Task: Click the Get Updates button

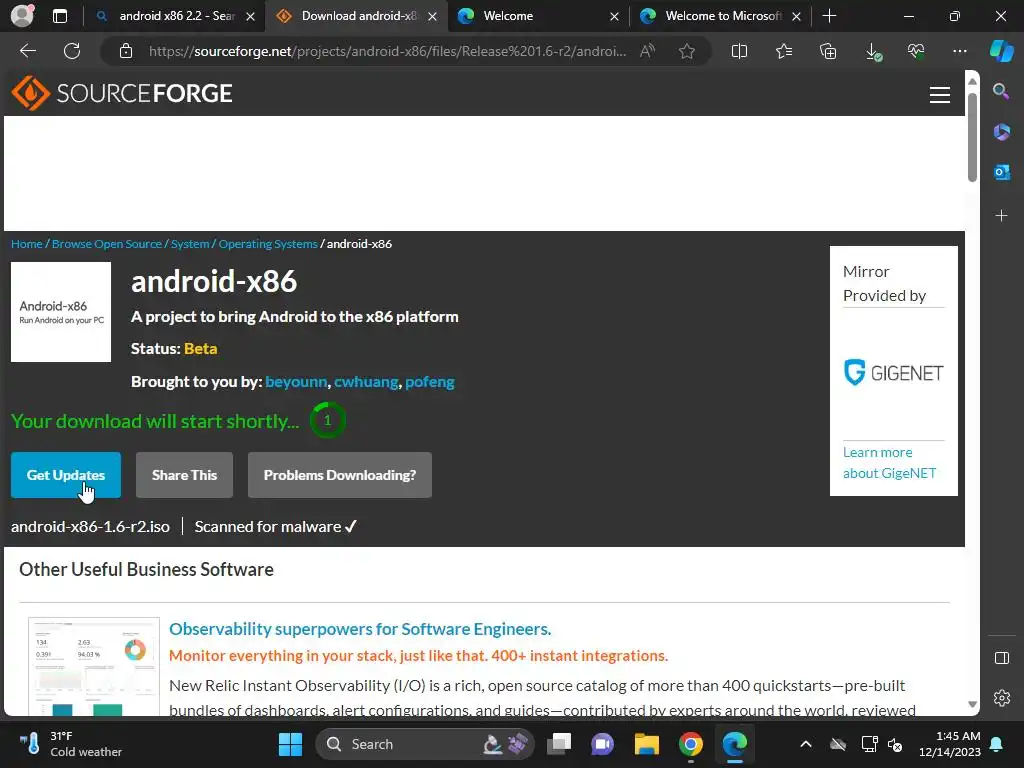Action: pyautogui.click(x=66, y=475)
